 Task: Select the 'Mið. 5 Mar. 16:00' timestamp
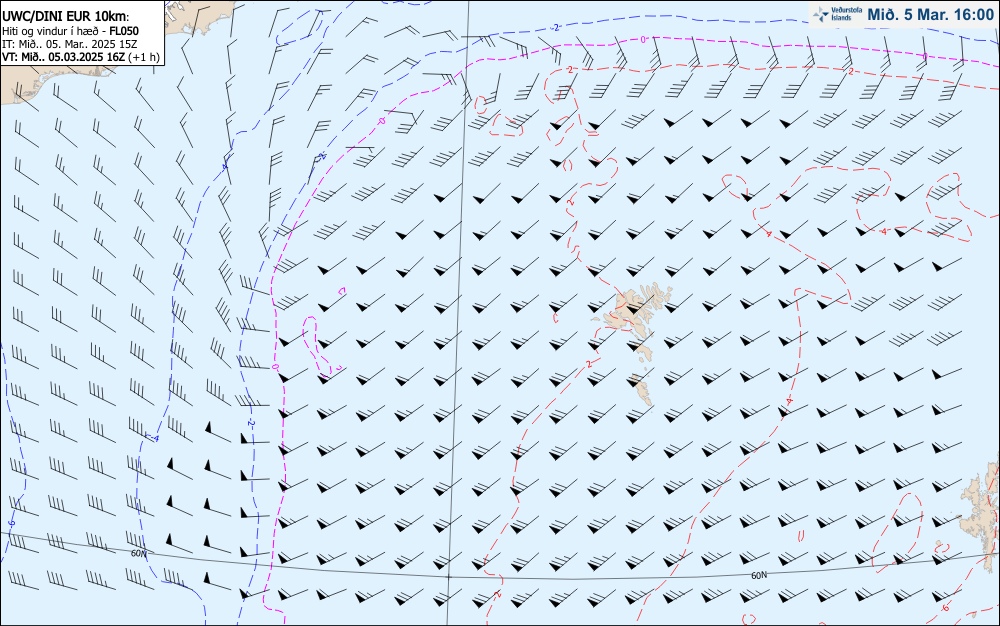click(930, 15)
